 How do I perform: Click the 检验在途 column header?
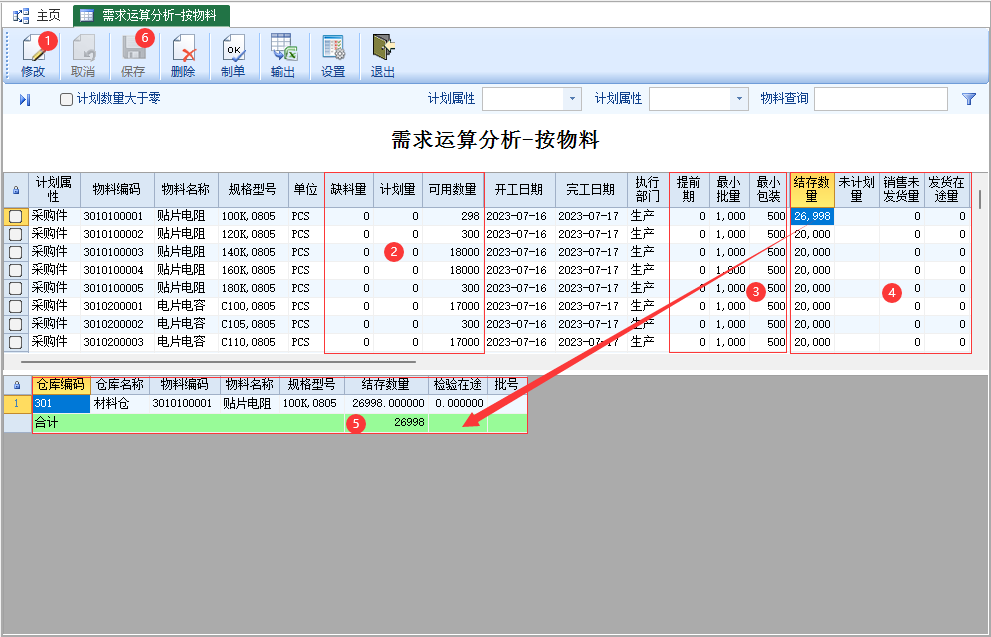coord(458,384)
